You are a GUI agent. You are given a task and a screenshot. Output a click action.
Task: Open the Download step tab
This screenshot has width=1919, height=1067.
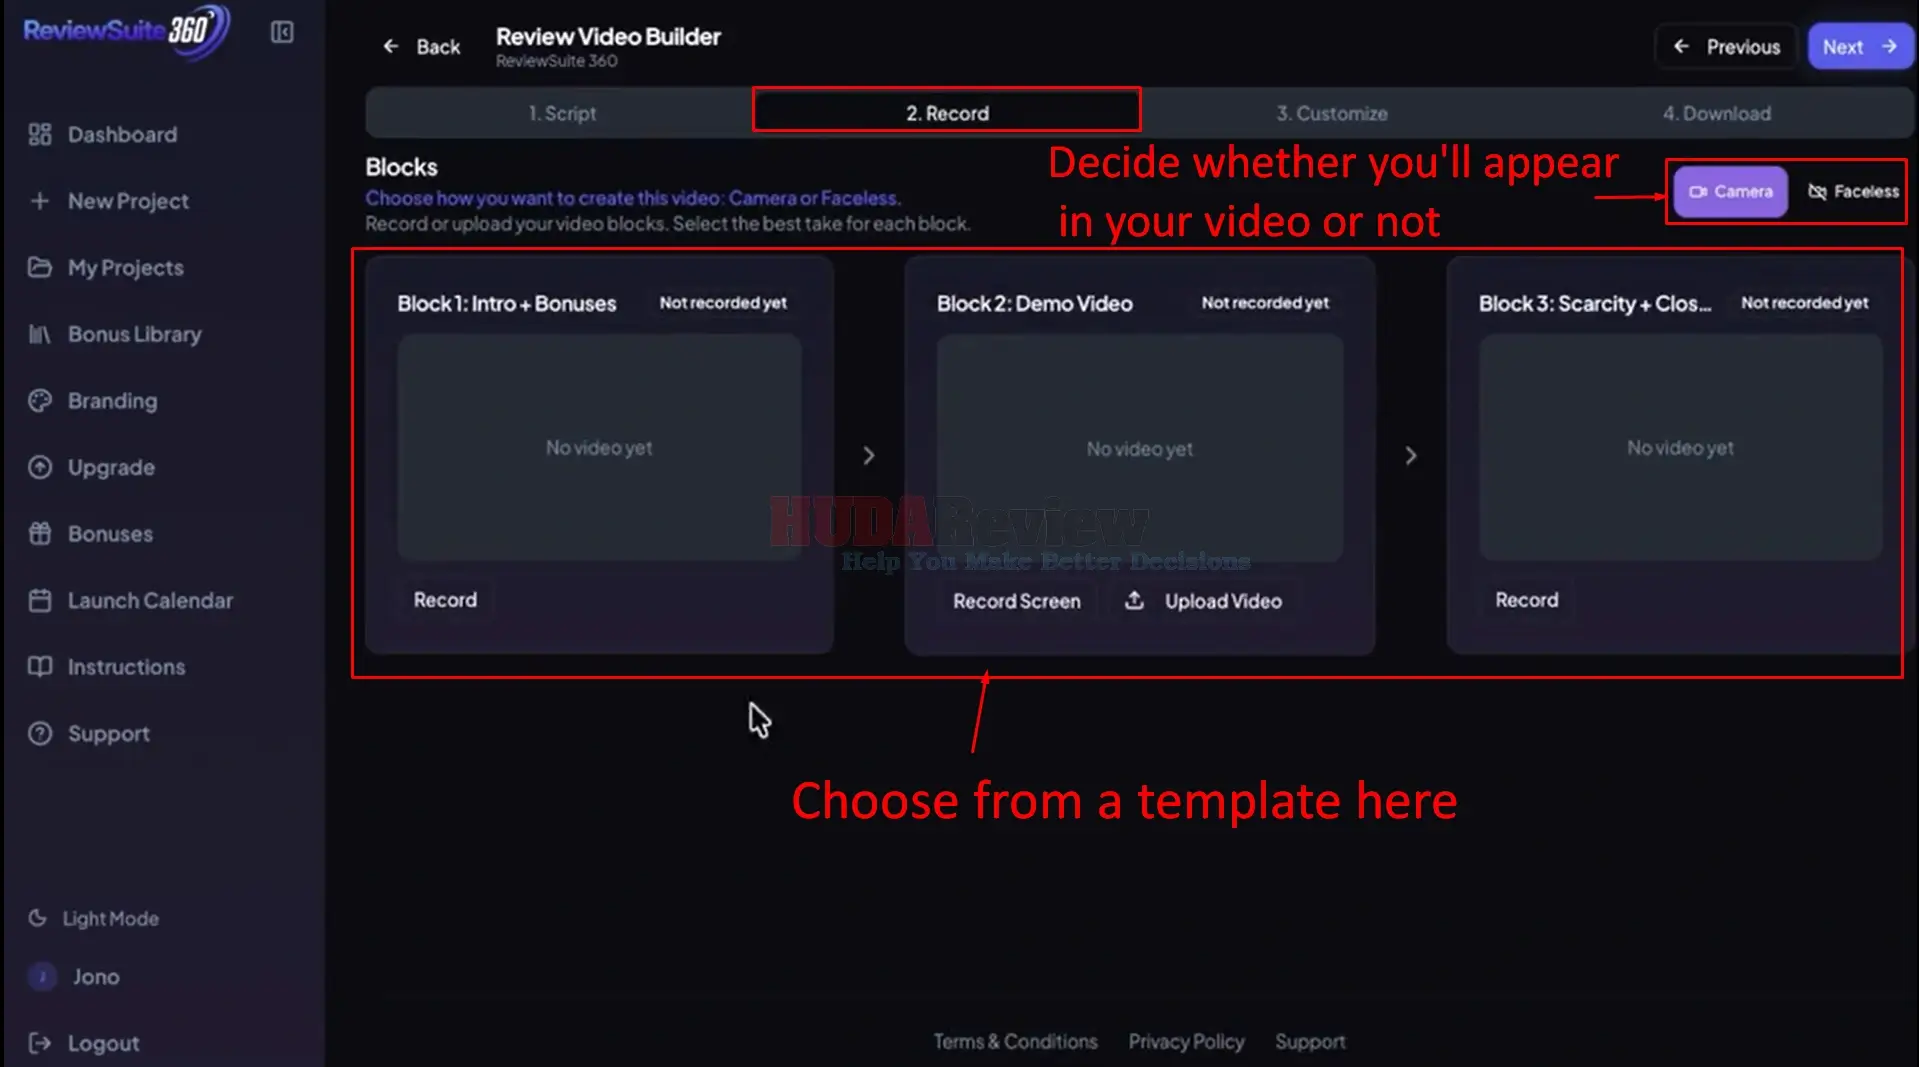click(1716, 113)
